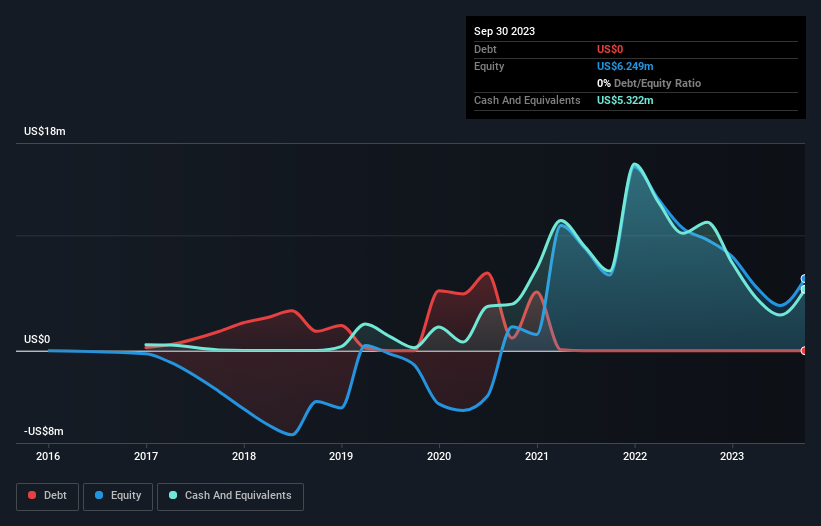Click the 2018 x-axis label
821x526 pixels.
244,456
